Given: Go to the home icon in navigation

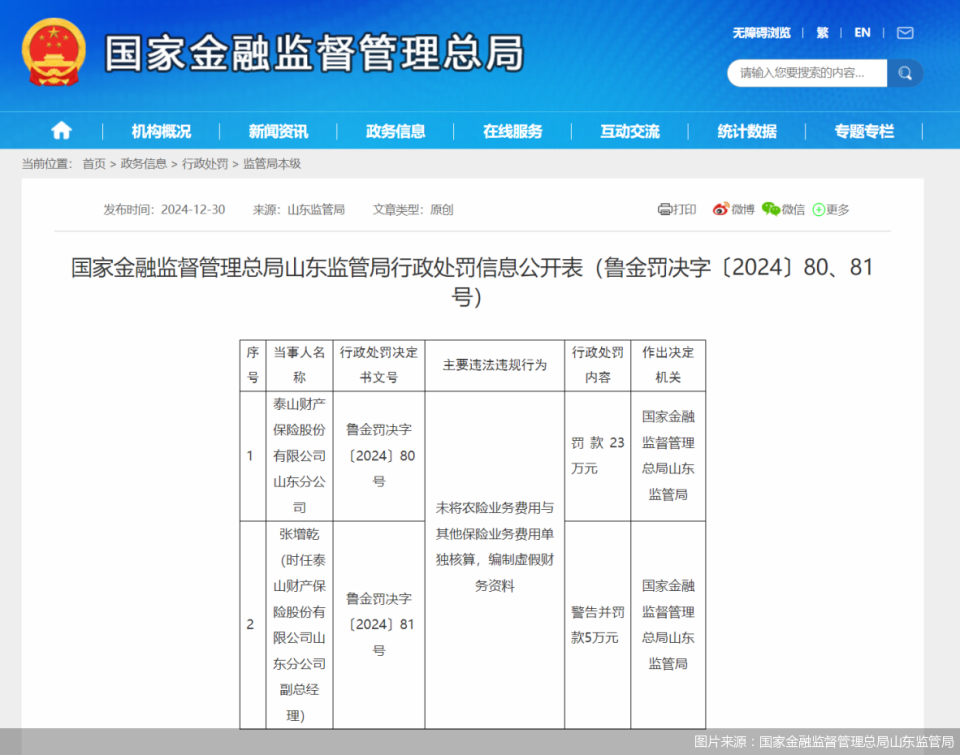Looking at the screenshot, I should pyautogui.click(x=61, y=130).
